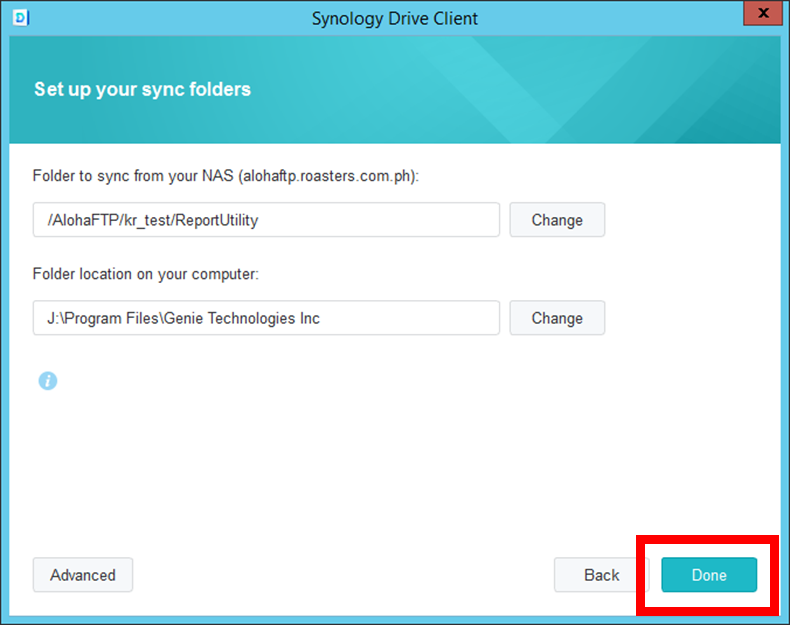The image size is (790, 625).
Task: Change the local folder location
Action: (557, 318)
